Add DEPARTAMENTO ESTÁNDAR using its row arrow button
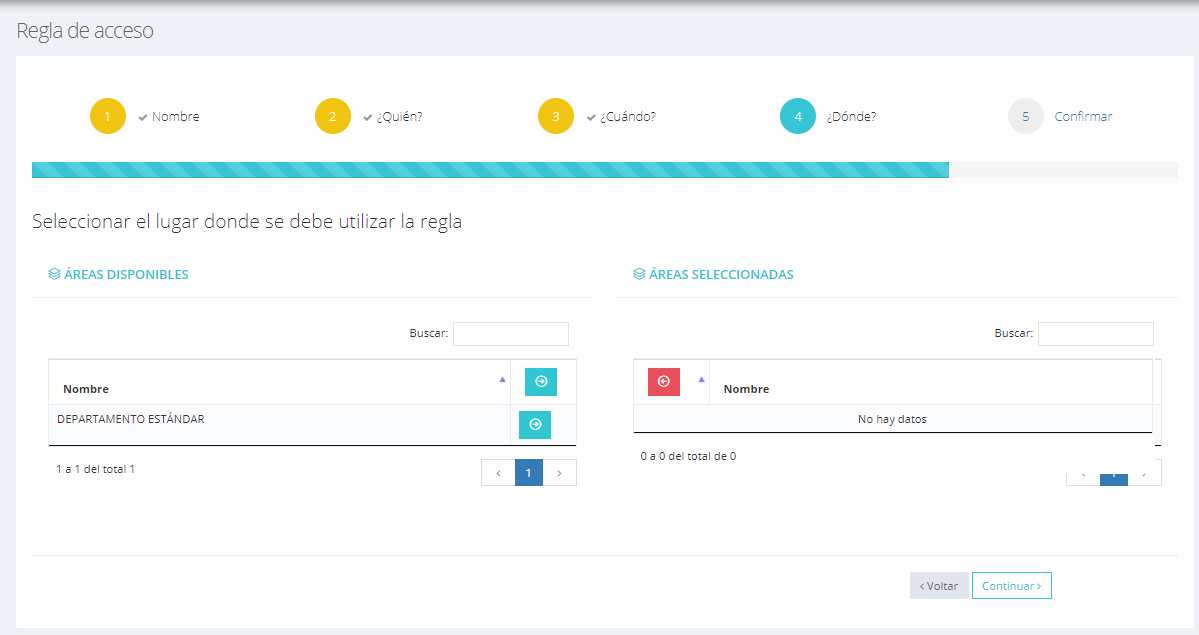Viewport: 1199px width, 635px height. [x=535, y=425]
